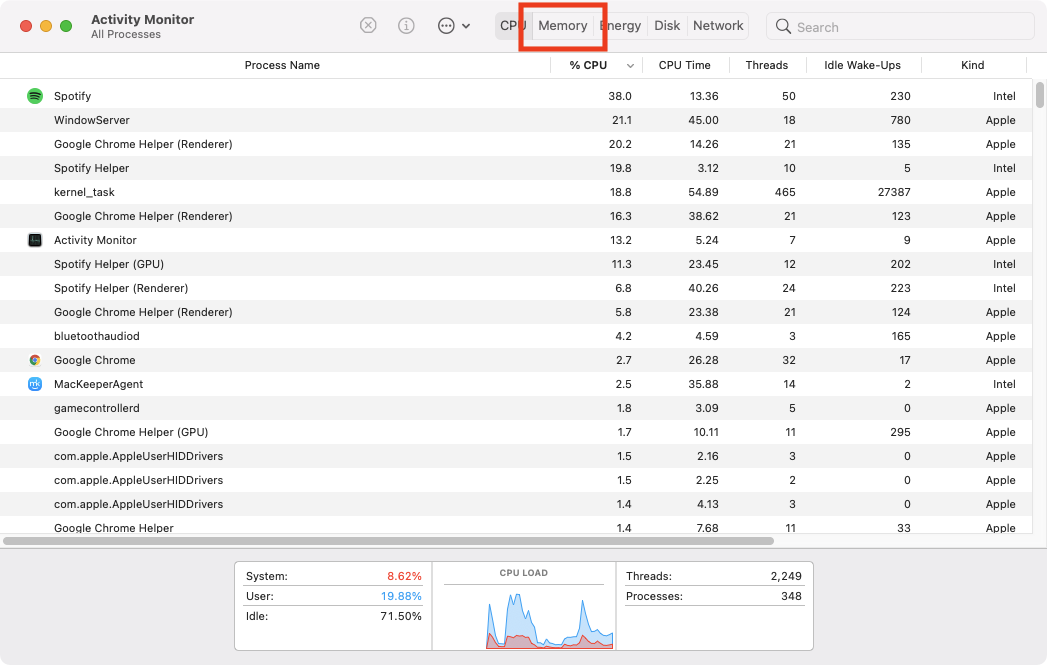Select the kernel_task process row
This screenshot has height=665, width=1047.
pos(518,192)
